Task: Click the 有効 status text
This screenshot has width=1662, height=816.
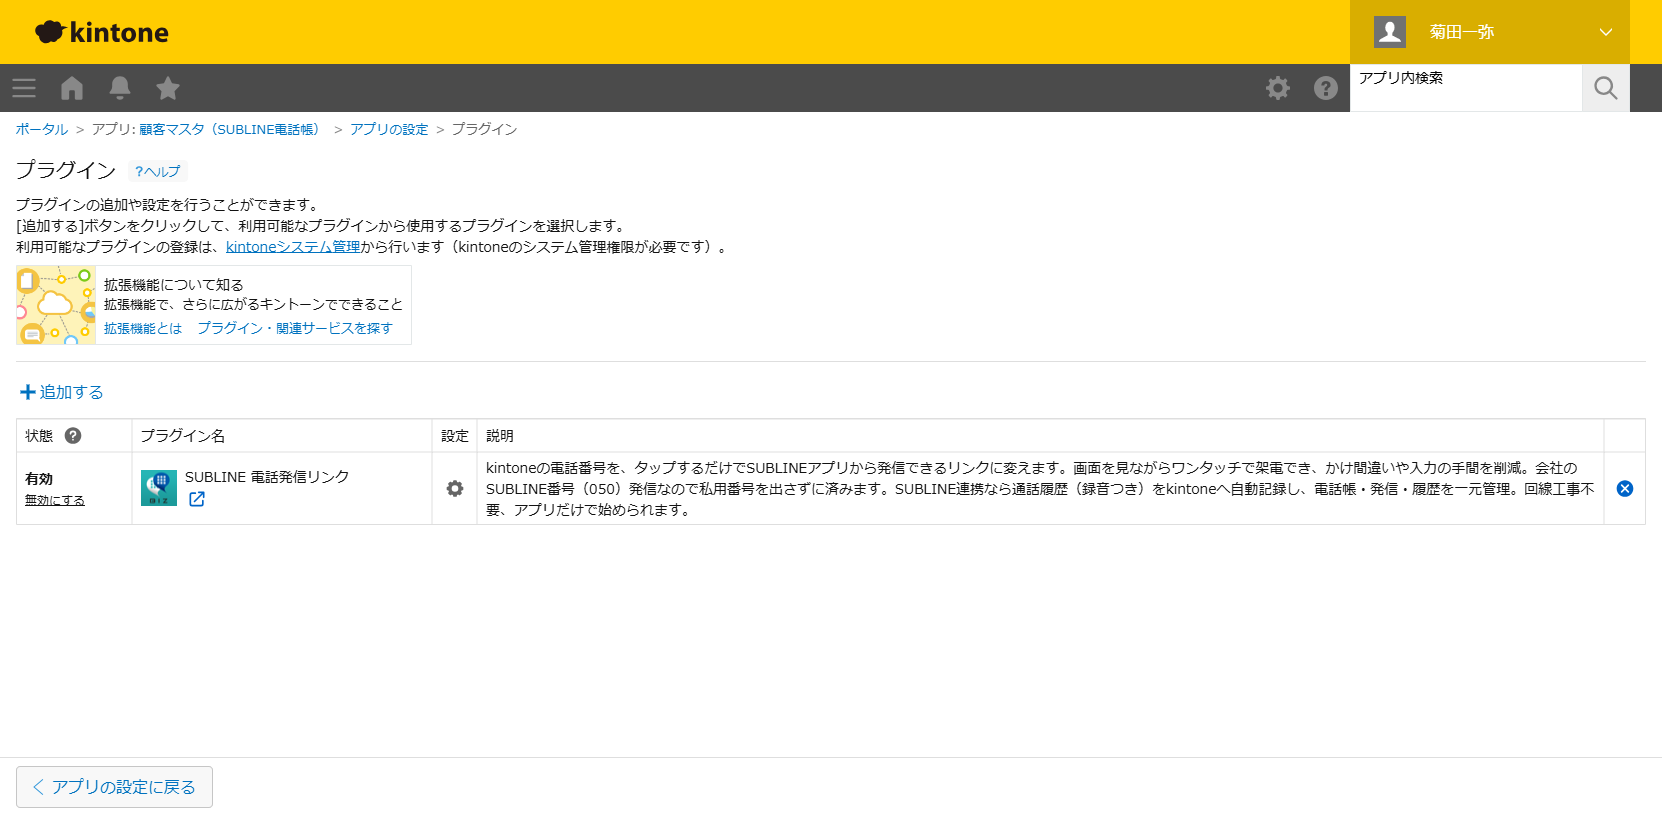Action: click(x=39, y=479)
